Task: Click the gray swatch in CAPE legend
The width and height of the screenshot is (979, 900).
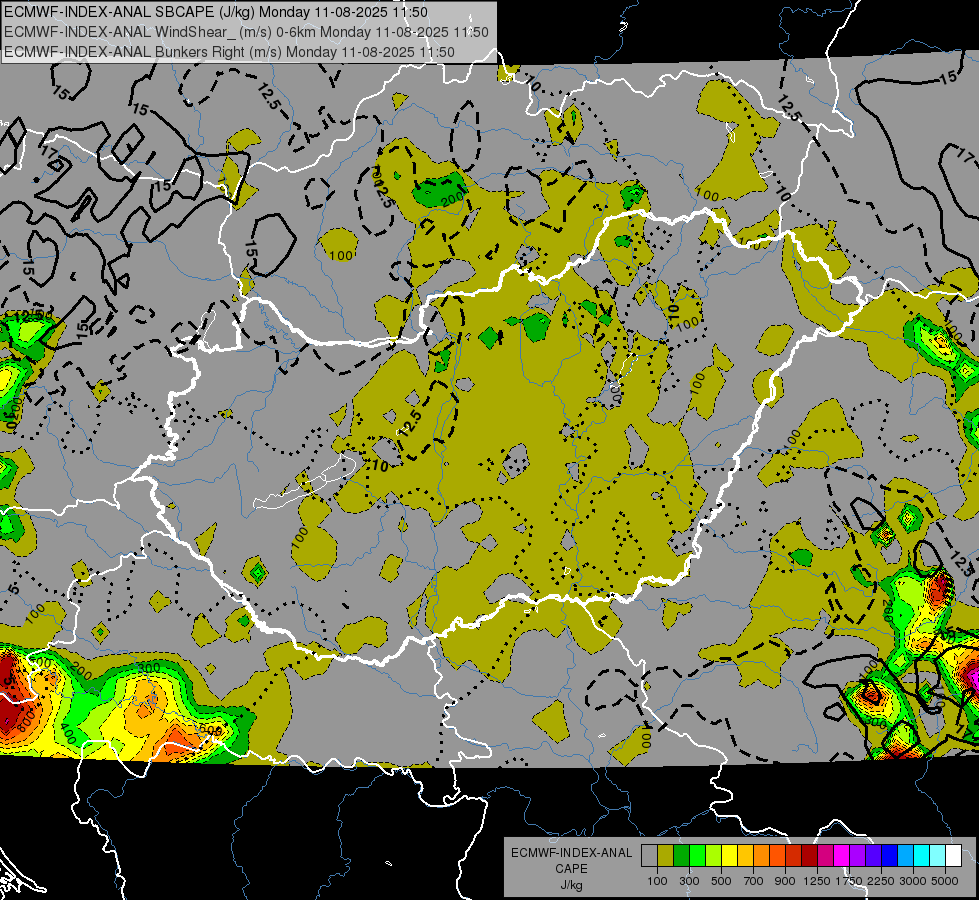Action: (x=649, y=856)
